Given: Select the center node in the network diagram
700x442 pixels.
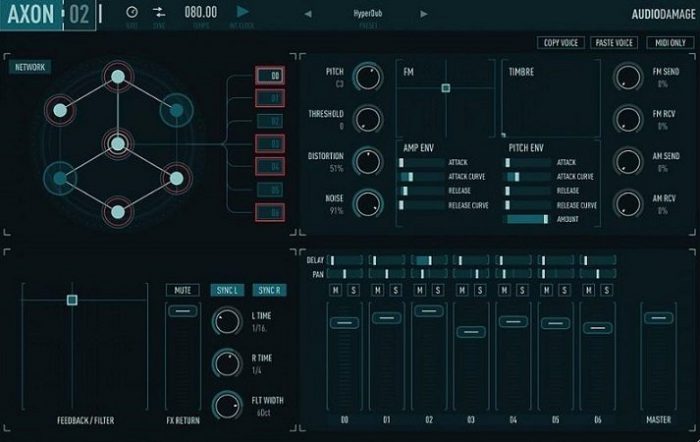Looking at the screenshot, I should pyautogui.click(x=118, y=144).
